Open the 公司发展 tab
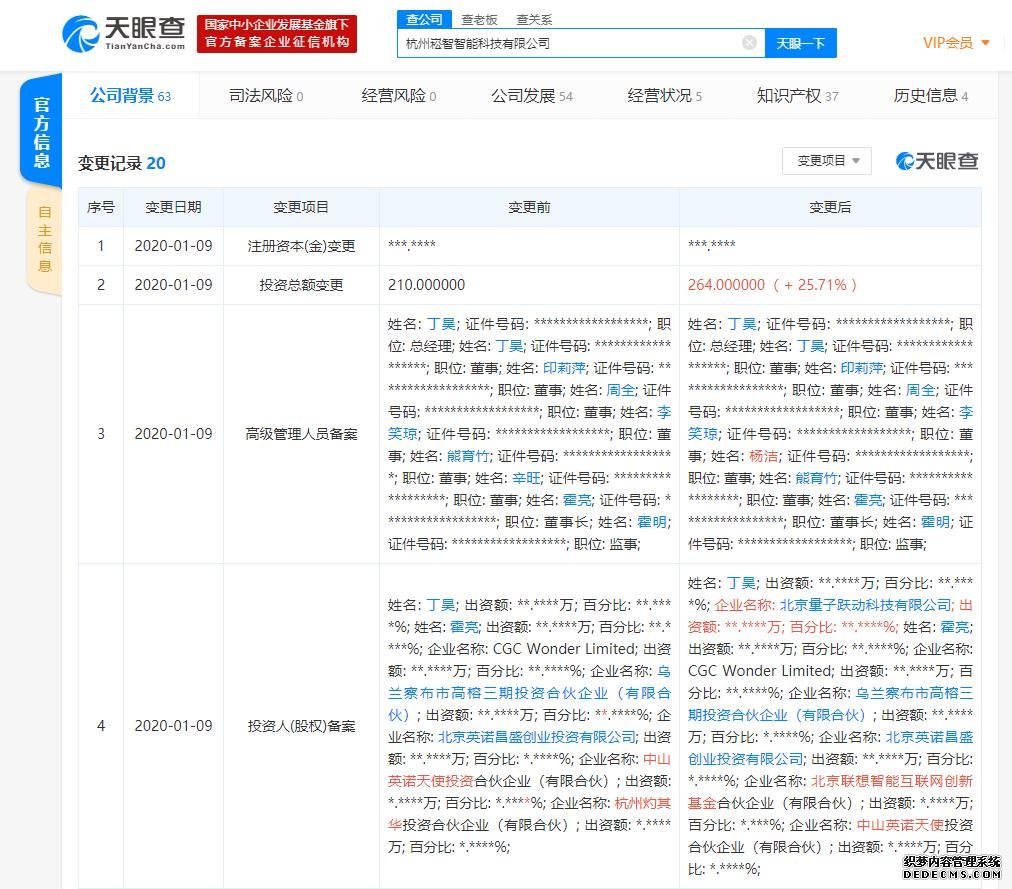The width and height of the screenshot is (1012, 889). pos(532,96)
